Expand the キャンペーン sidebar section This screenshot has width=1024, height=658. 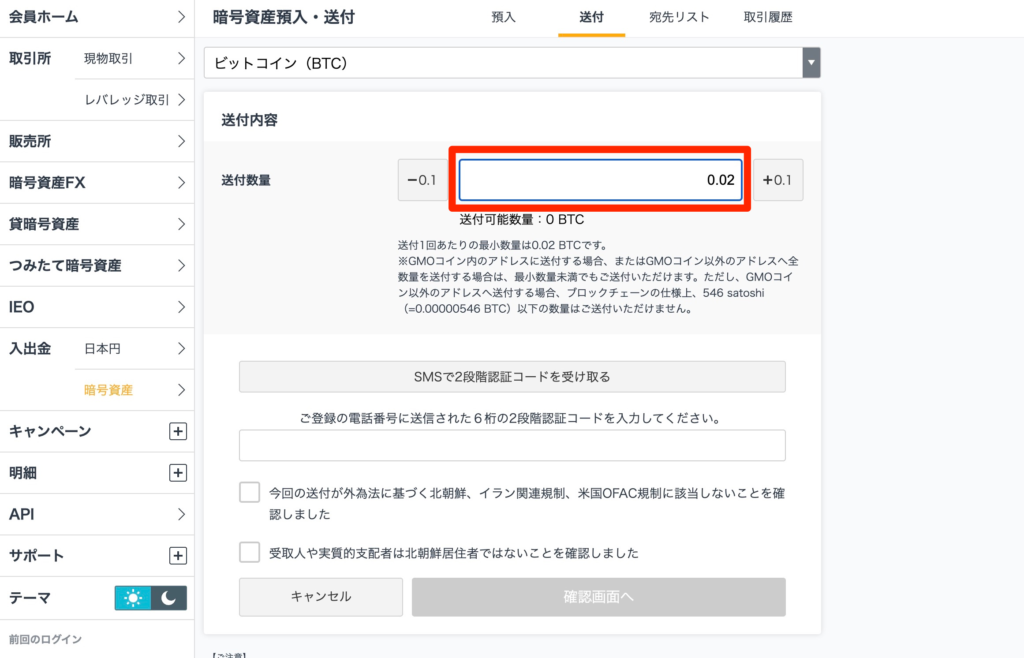coord(178,431)
